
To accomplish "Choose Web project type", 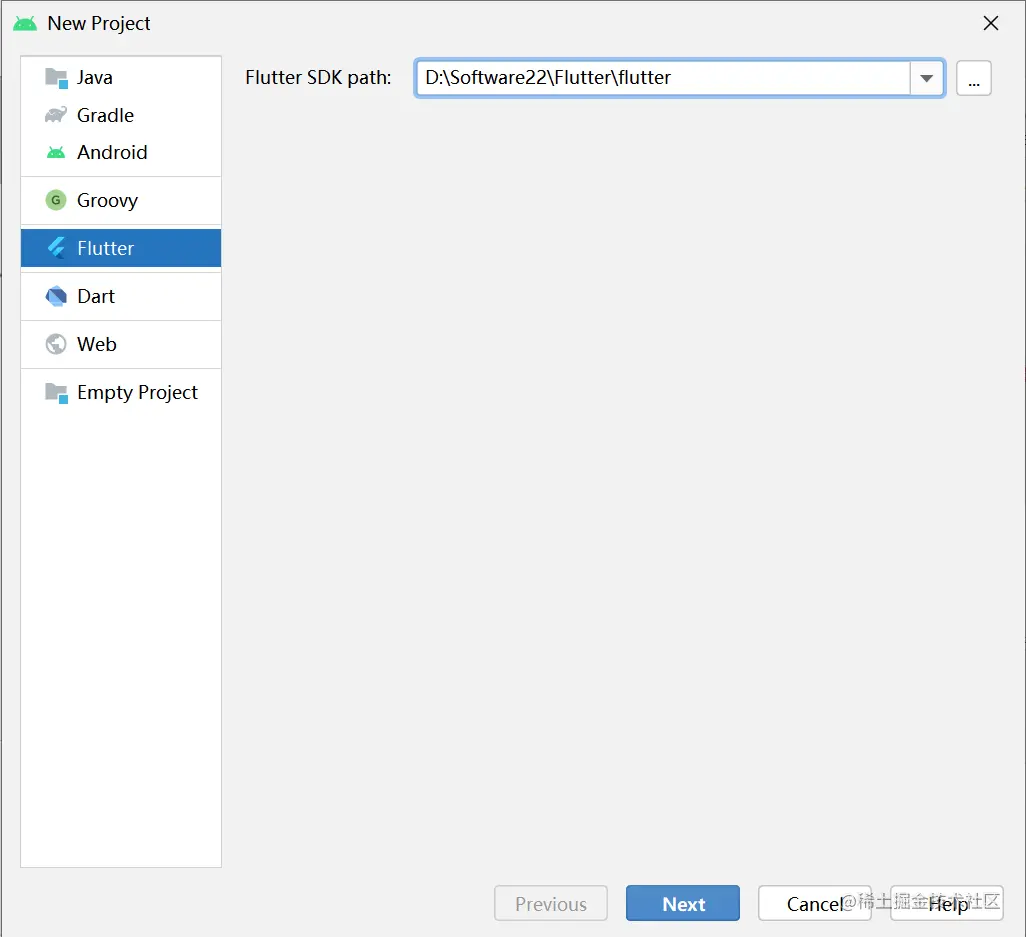I will pyautogui.click(x=121, y=344).
